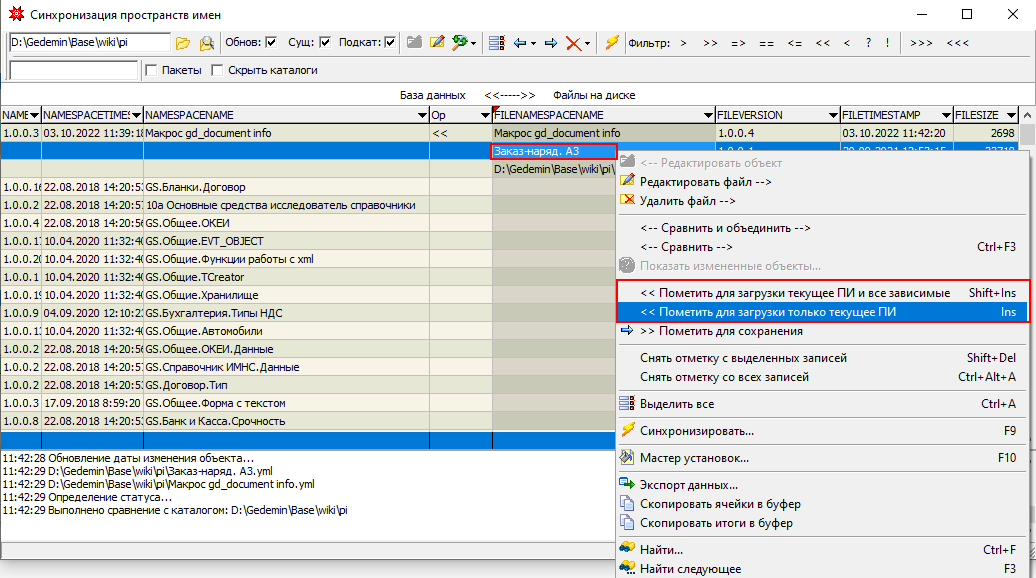Click the blue left arrow load icon
Screen dimensions: 1036x578
pyautogui.click(x=520, y=43)
